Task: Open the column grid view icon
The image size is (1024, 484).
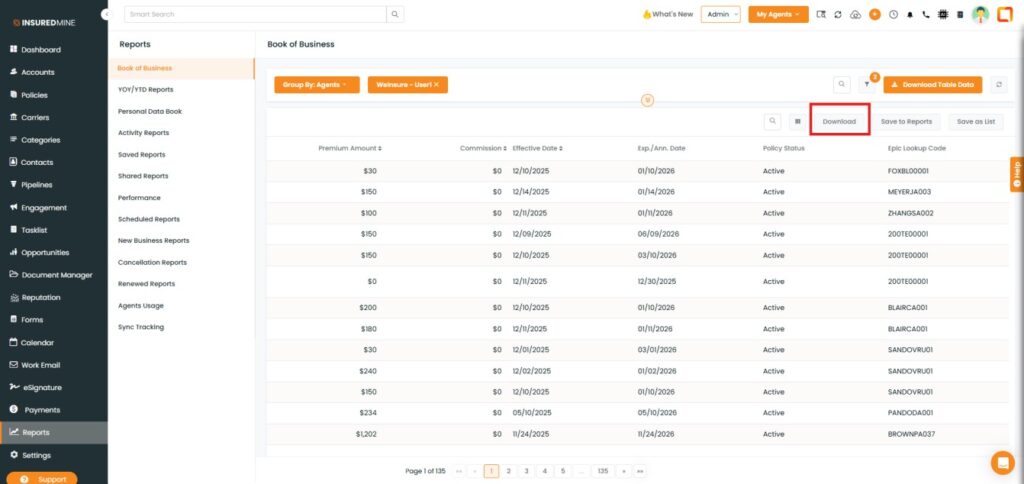Action: (797, 121)
